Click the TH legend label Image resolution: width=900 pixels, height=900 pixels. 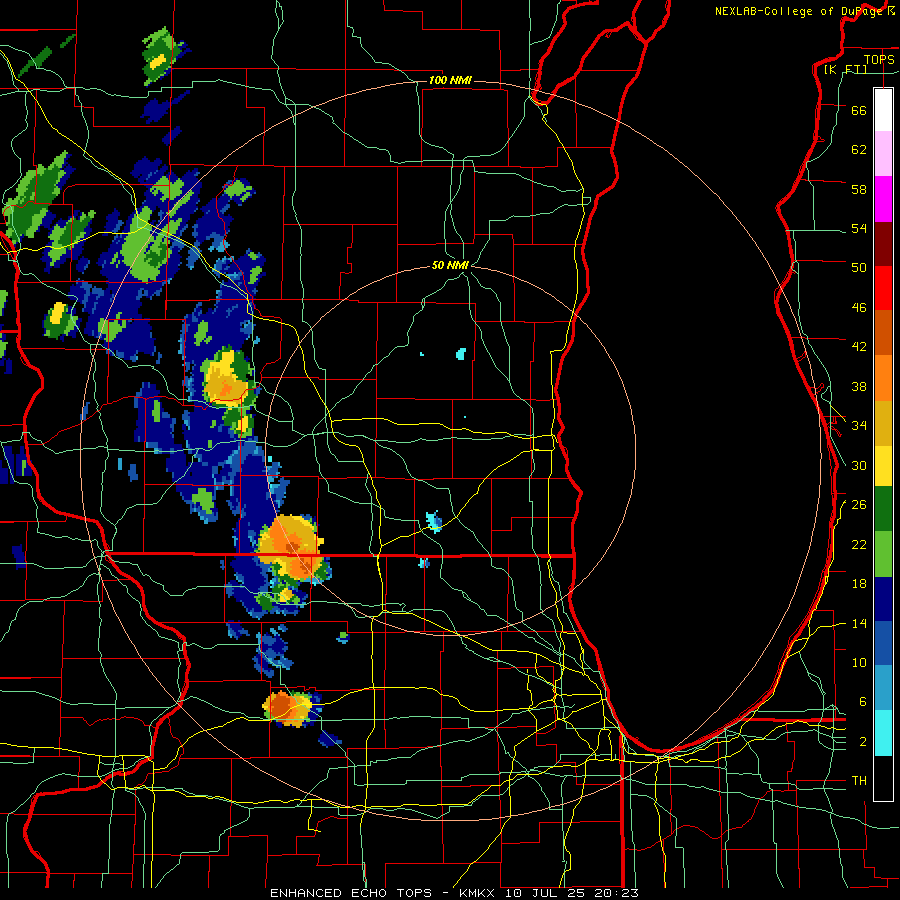(x=859, y=781)
